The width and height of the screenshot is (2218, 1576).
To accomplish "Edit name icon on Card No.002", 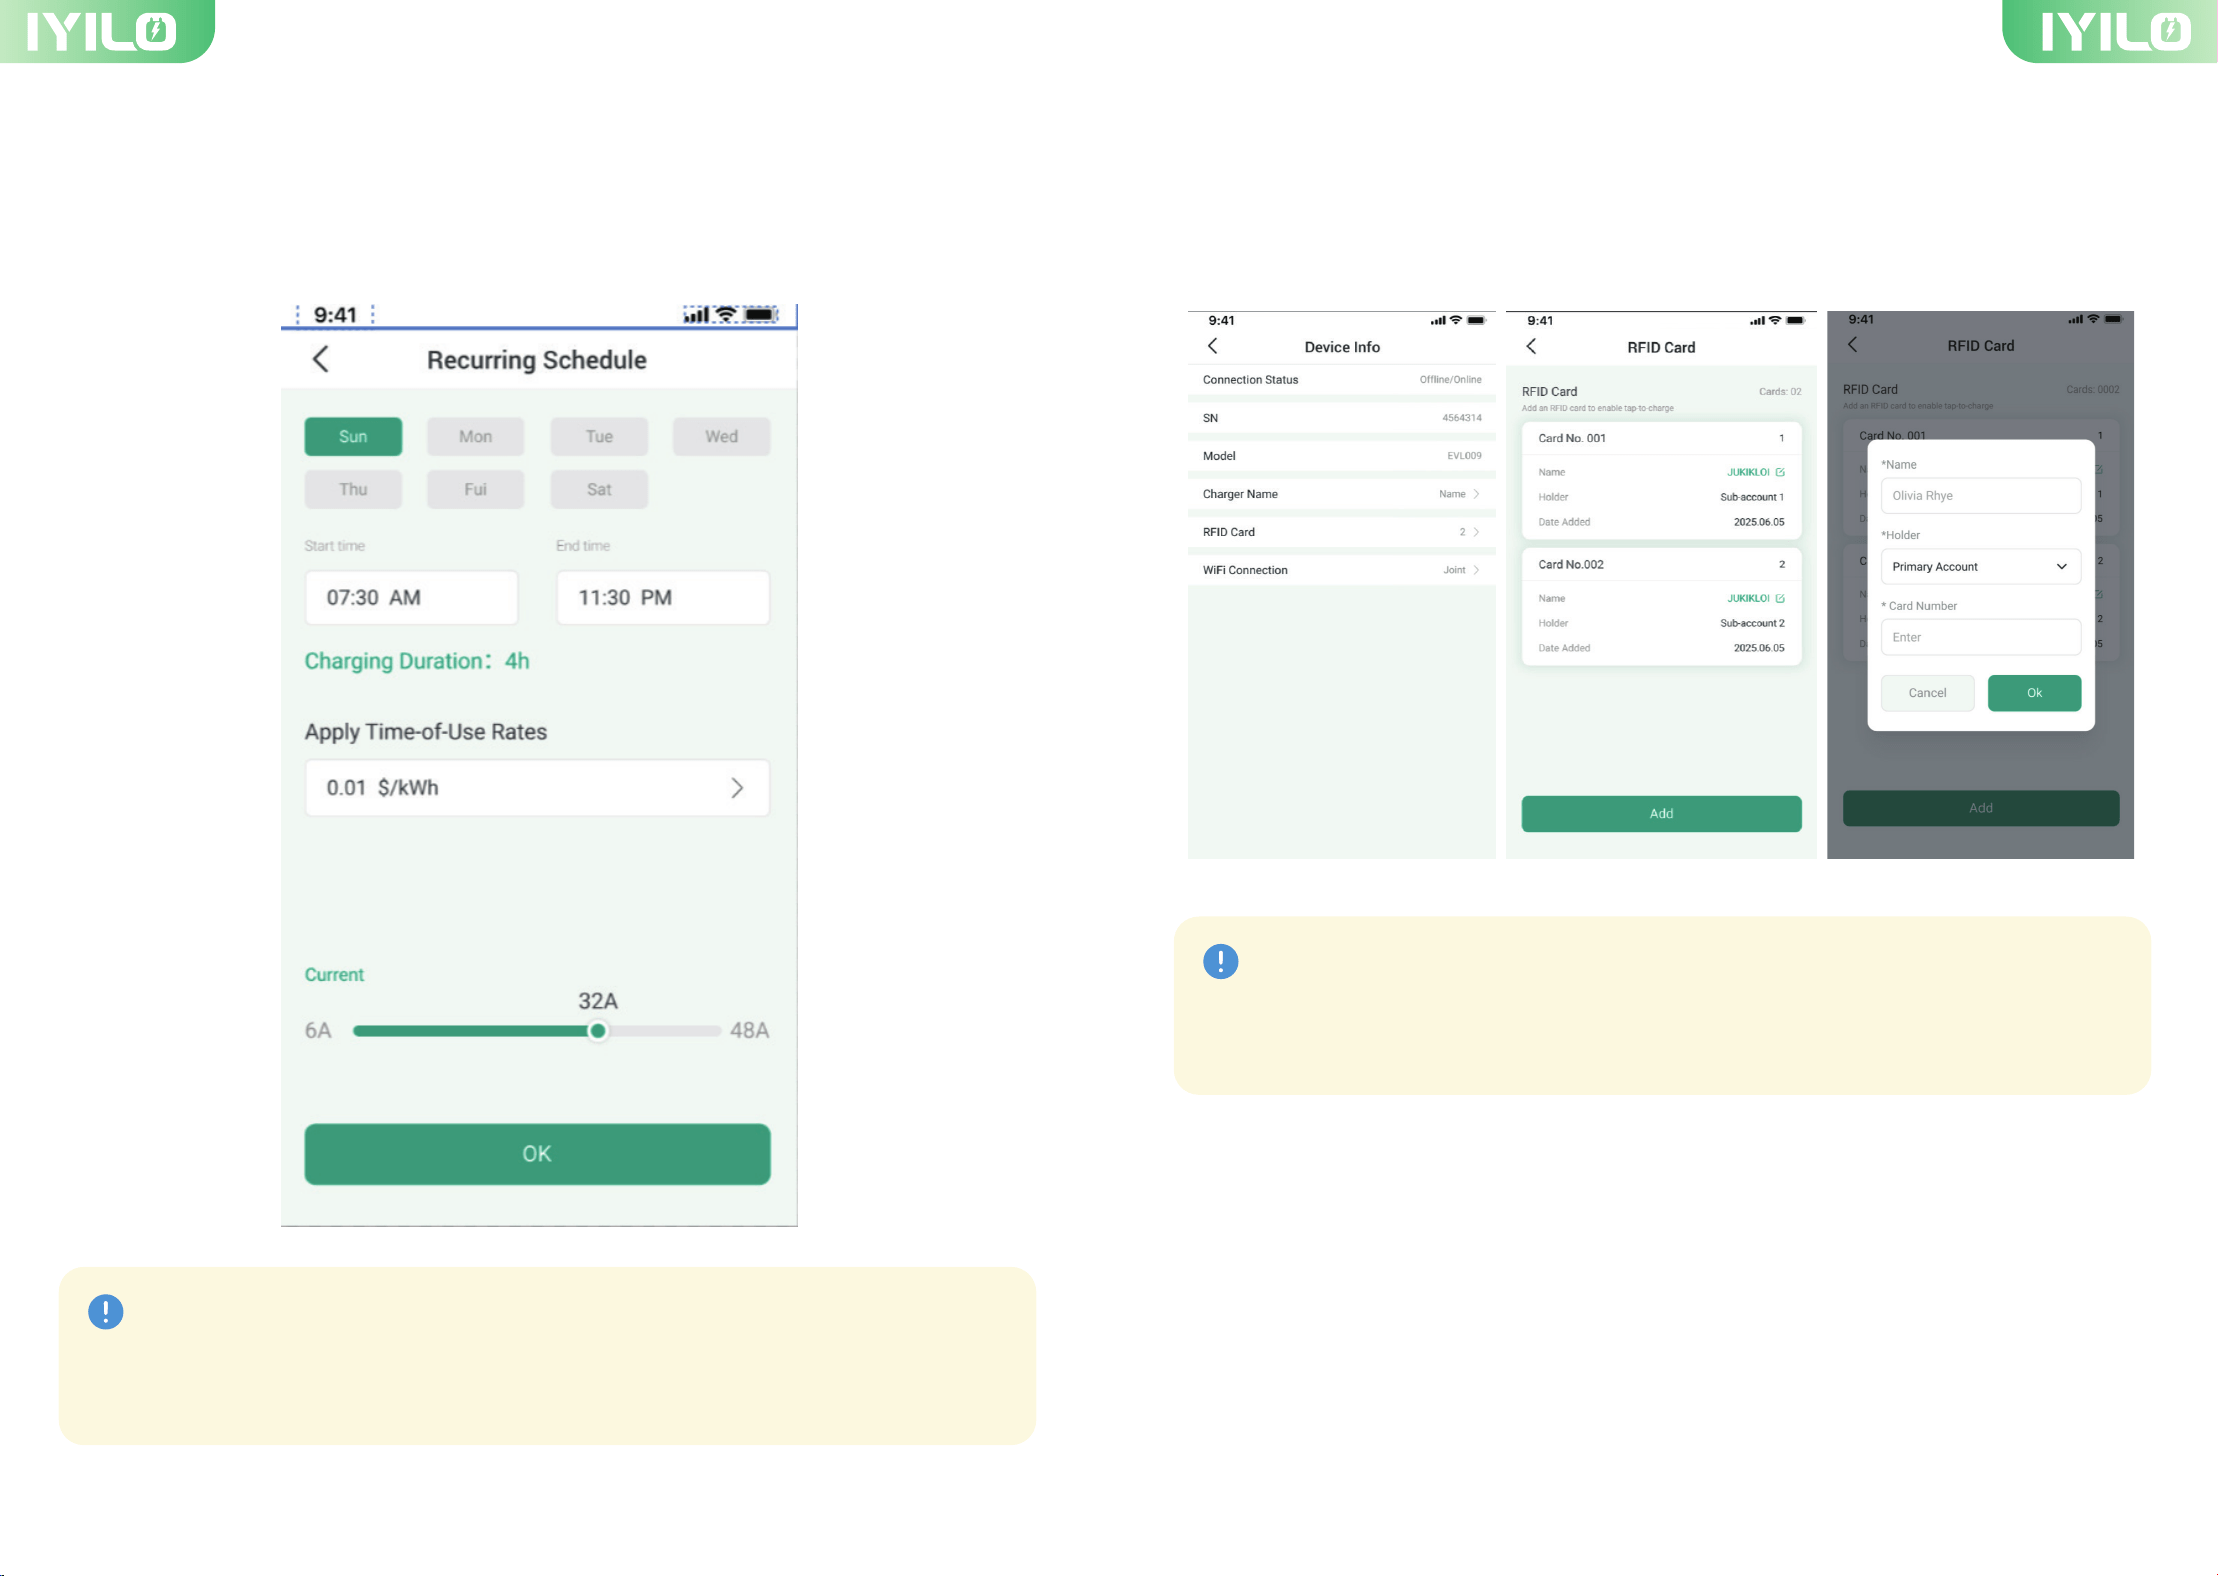I will point(1780,598).
